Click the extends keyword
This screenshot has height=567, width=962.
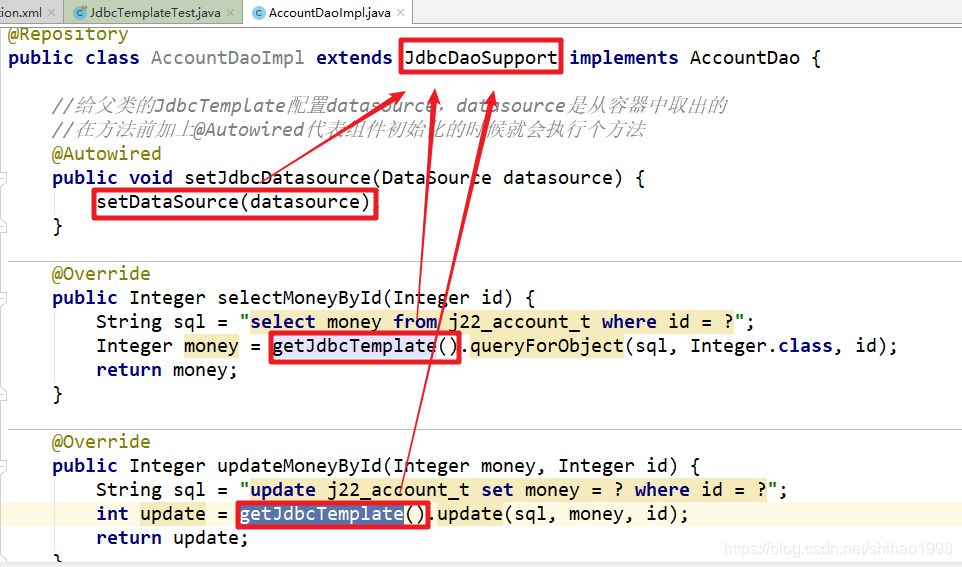pyautogui.click(x=354, y=58)
